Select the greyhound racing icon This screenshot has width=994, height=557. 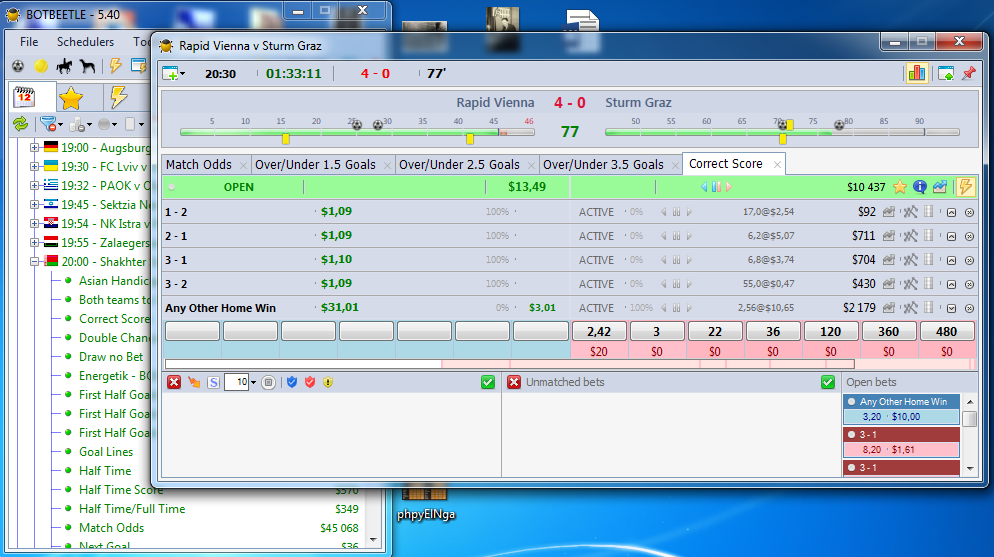coord(87,66)
